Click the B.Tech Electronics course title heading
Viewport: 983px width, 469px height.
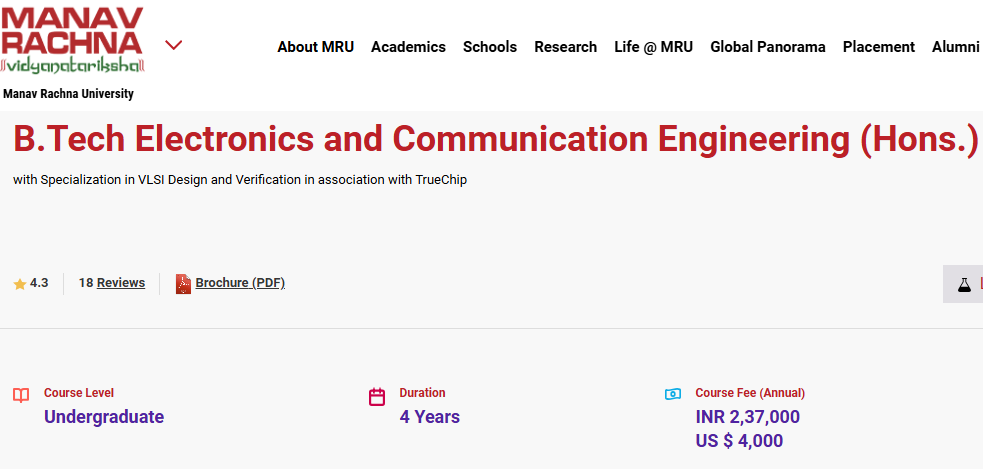pos(495,139)
